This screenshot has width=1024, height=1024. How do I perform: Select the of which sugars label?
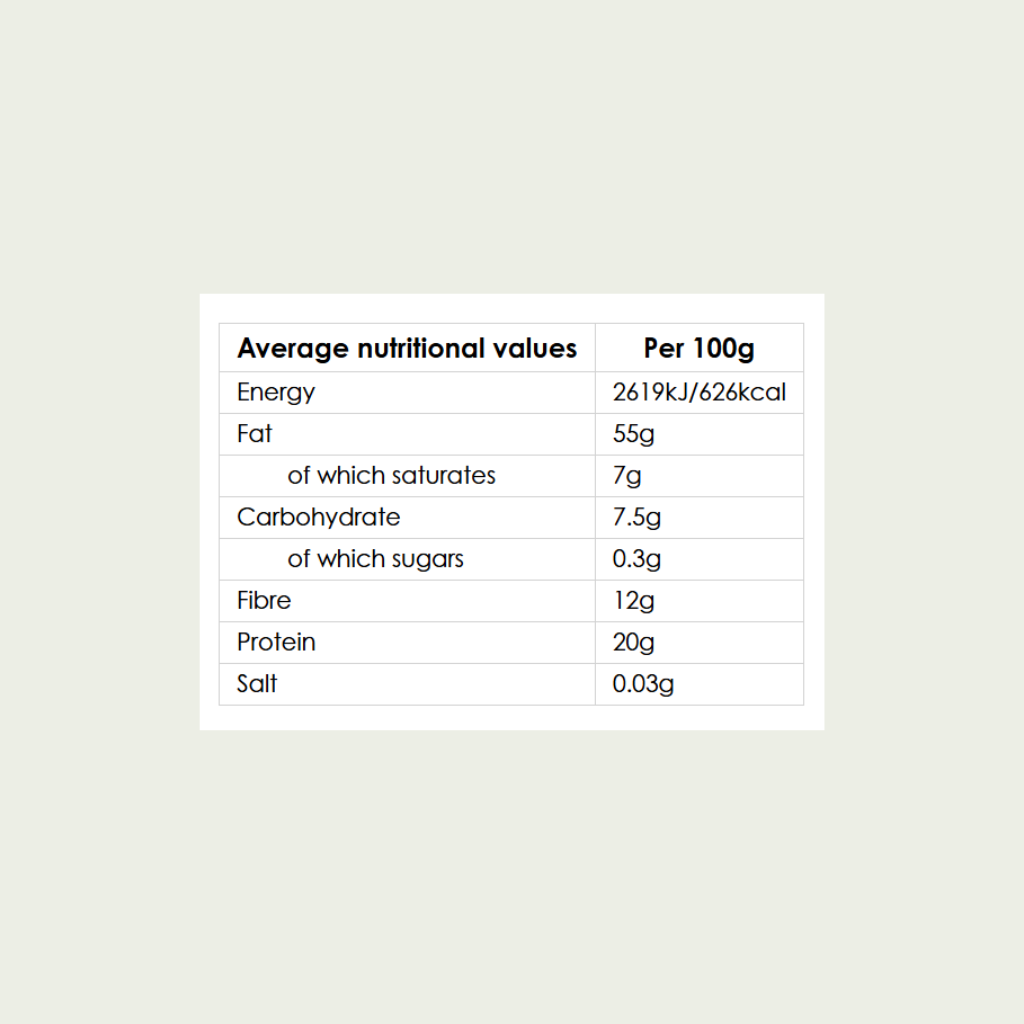point(375,560)
